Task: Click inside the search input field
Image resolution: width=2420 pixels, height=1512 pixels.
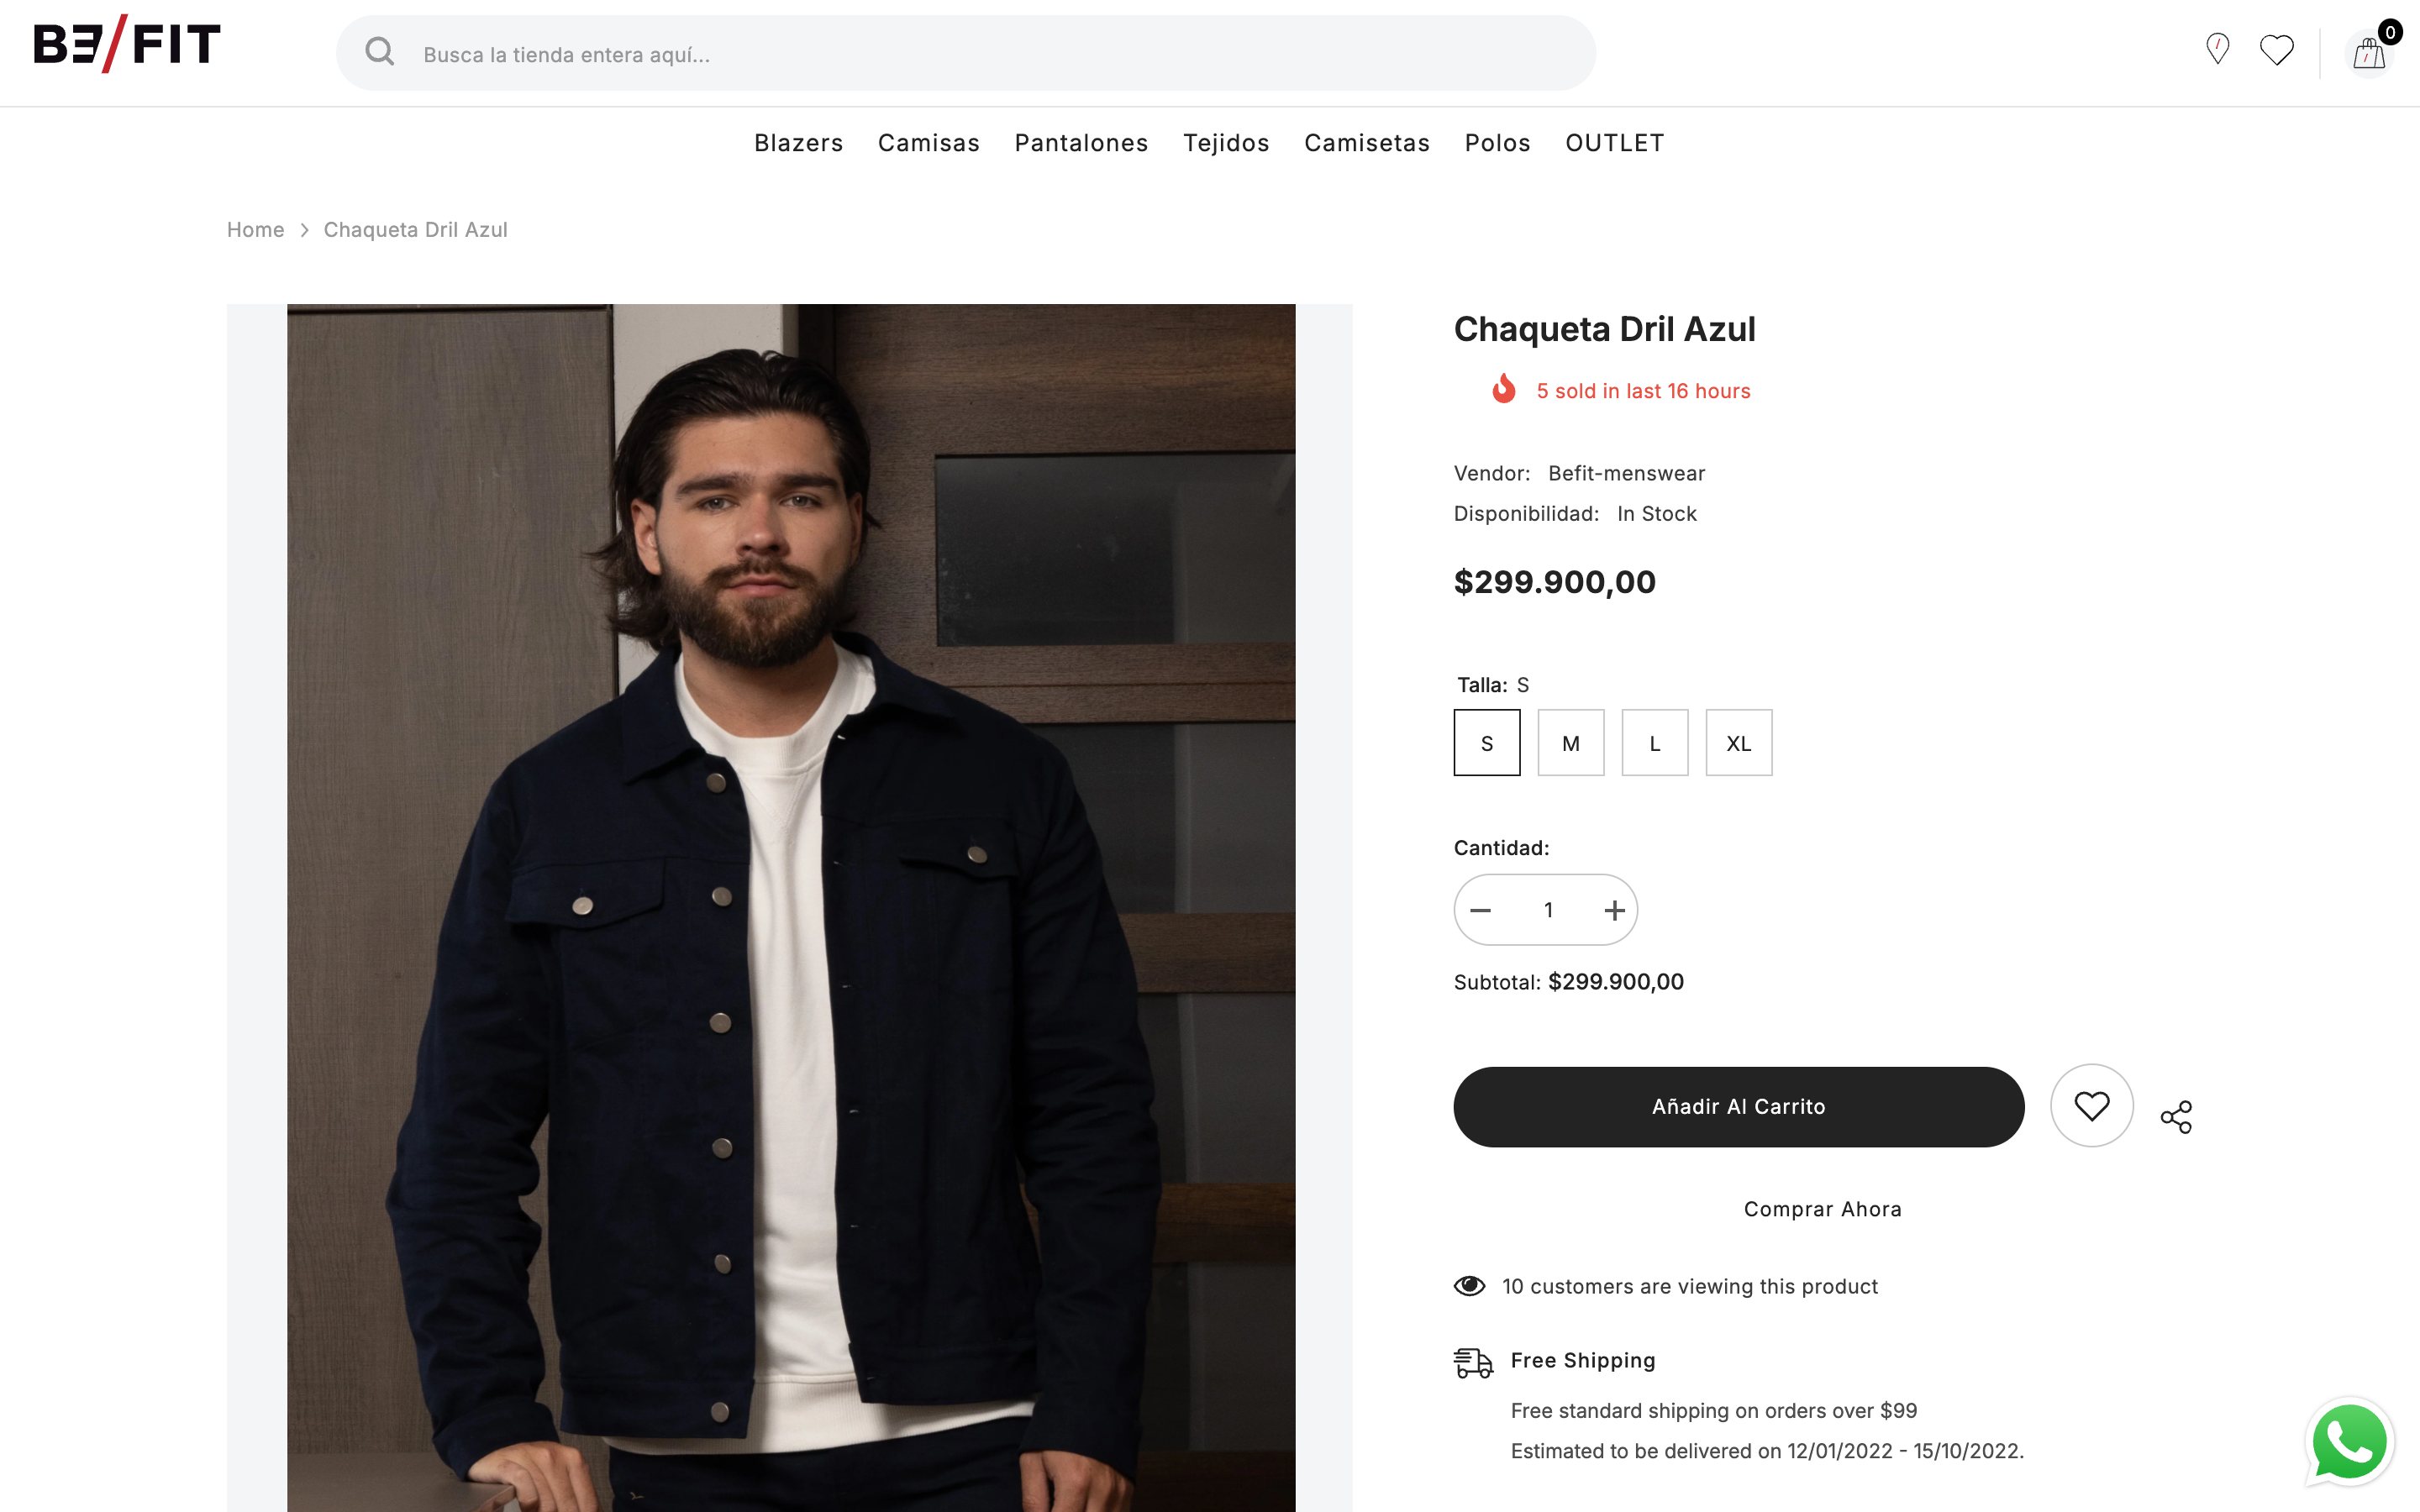Action: (900, 52)
